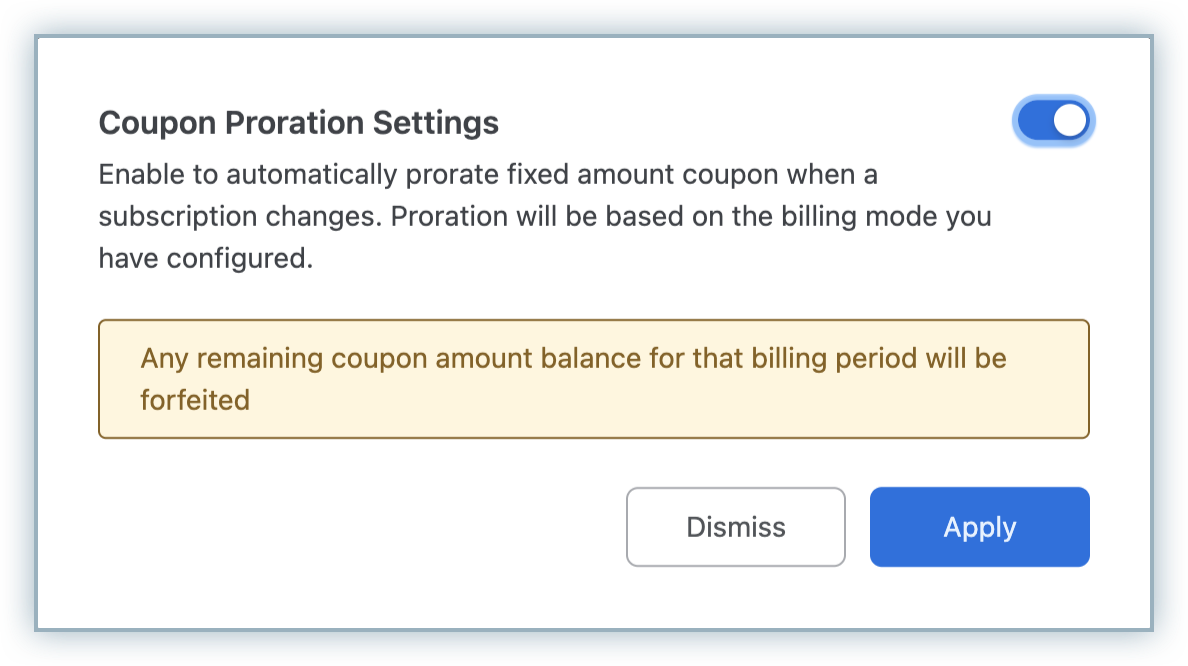The image size is (1188, 666).
Task: Click the "Enable to automatically prorate" text line
Action: 488,175
